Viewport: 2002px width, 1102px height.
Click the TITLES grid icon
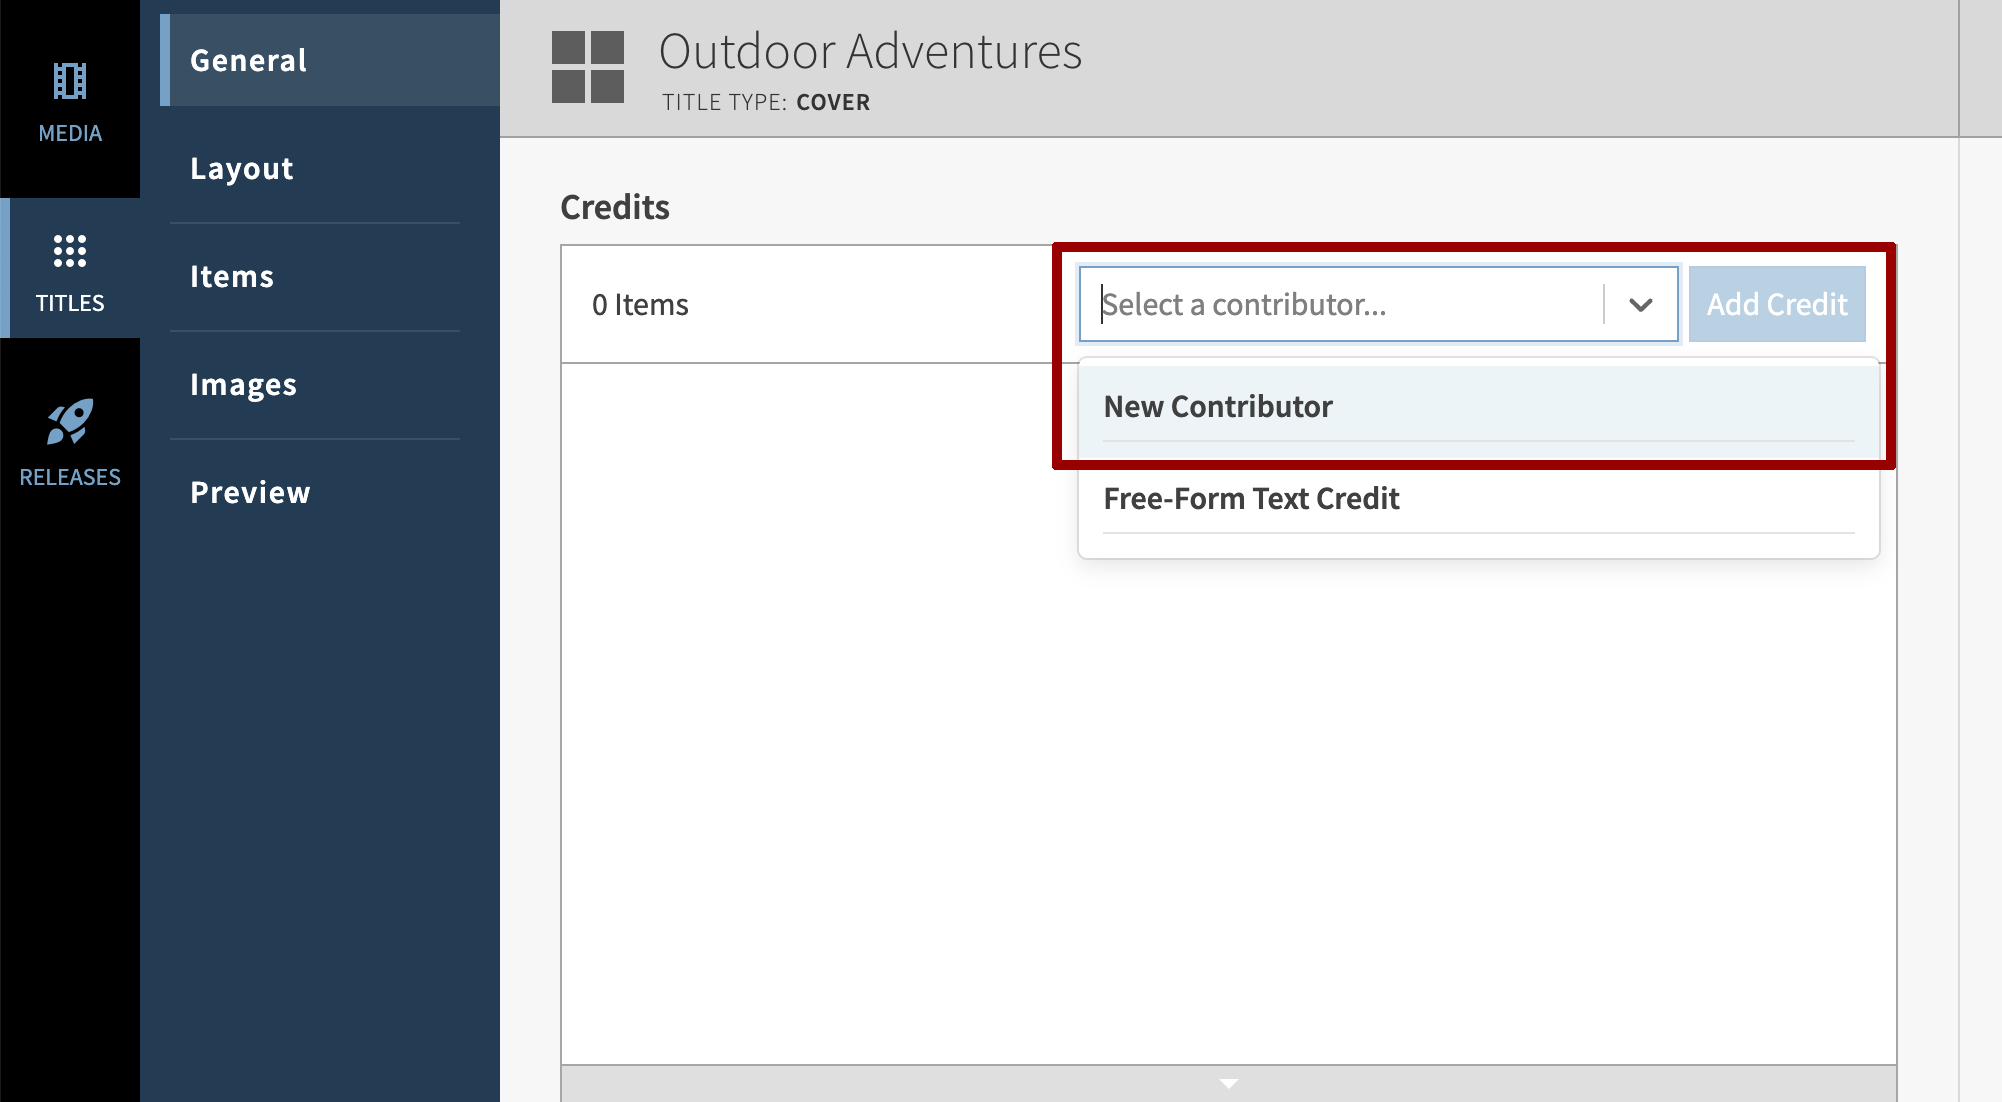coord(68,252)
